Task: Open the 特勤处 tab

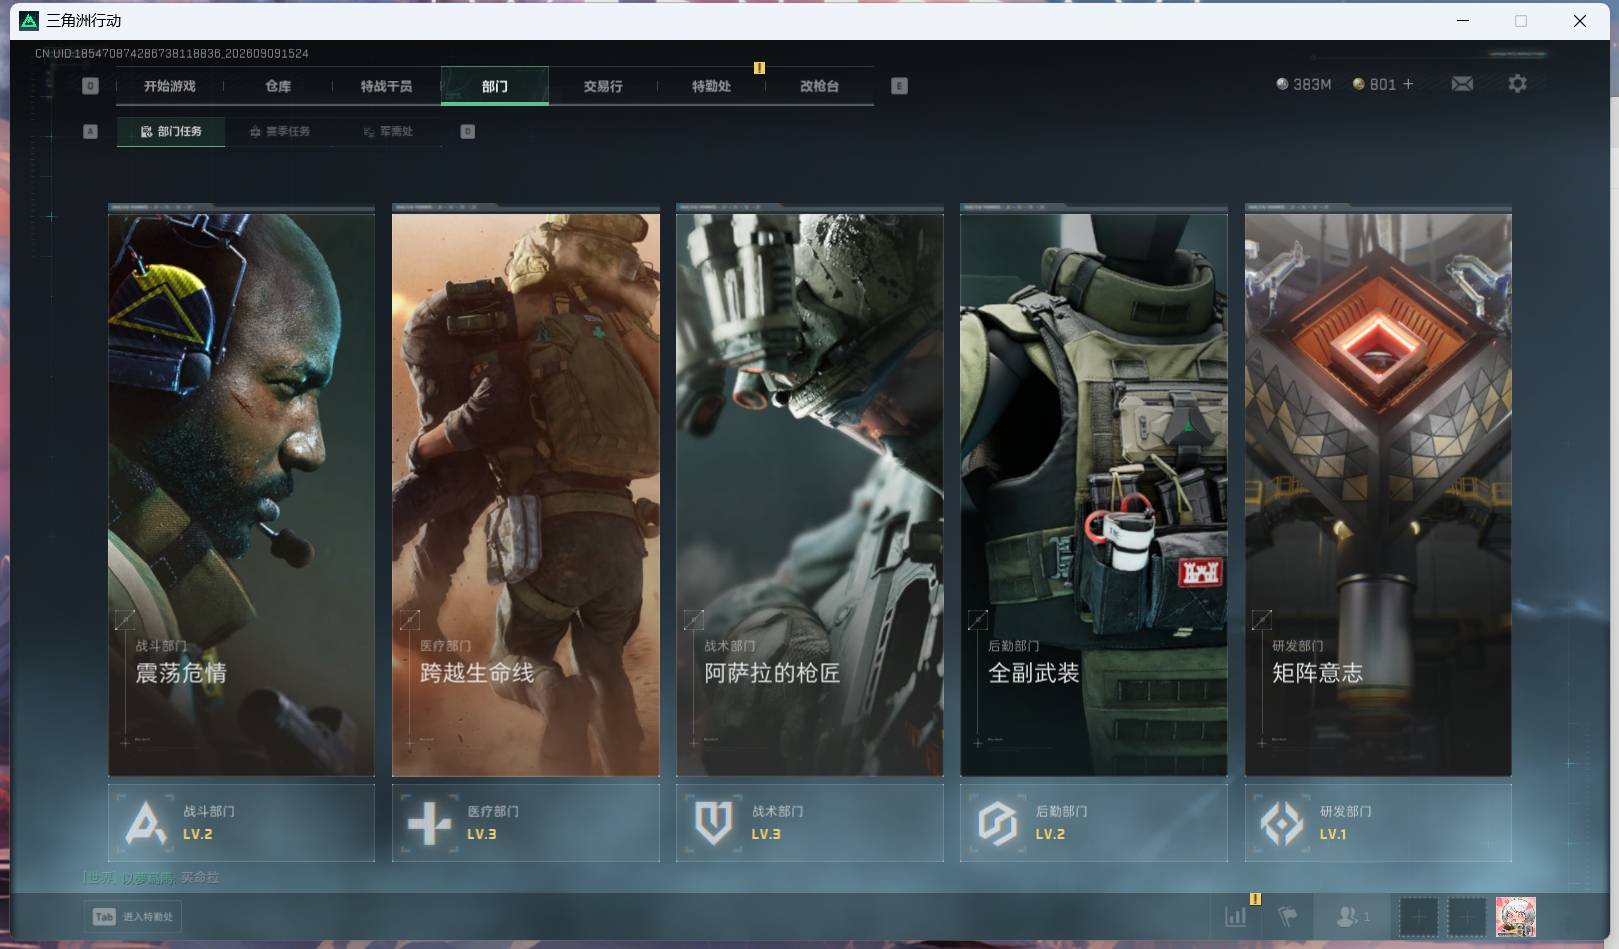Action: pyautogui.click(x=711, y=86)
